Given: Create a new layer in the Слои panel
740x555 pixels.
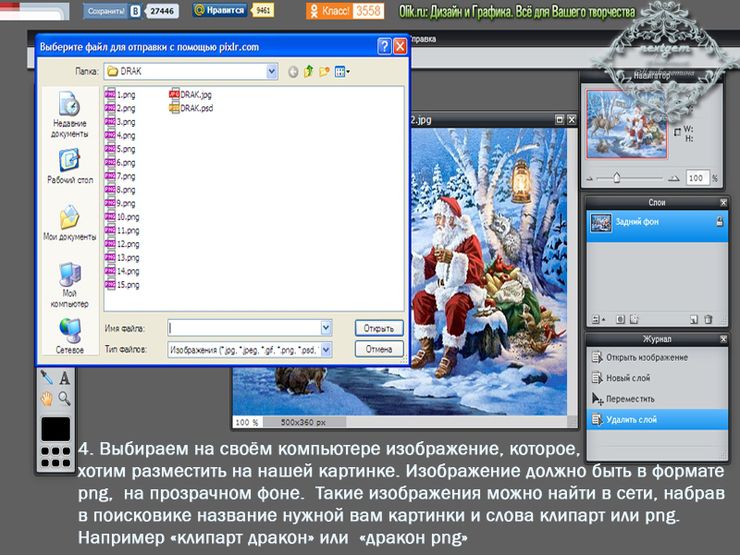Looking at the screenshot, I should (x=693, y=320).
